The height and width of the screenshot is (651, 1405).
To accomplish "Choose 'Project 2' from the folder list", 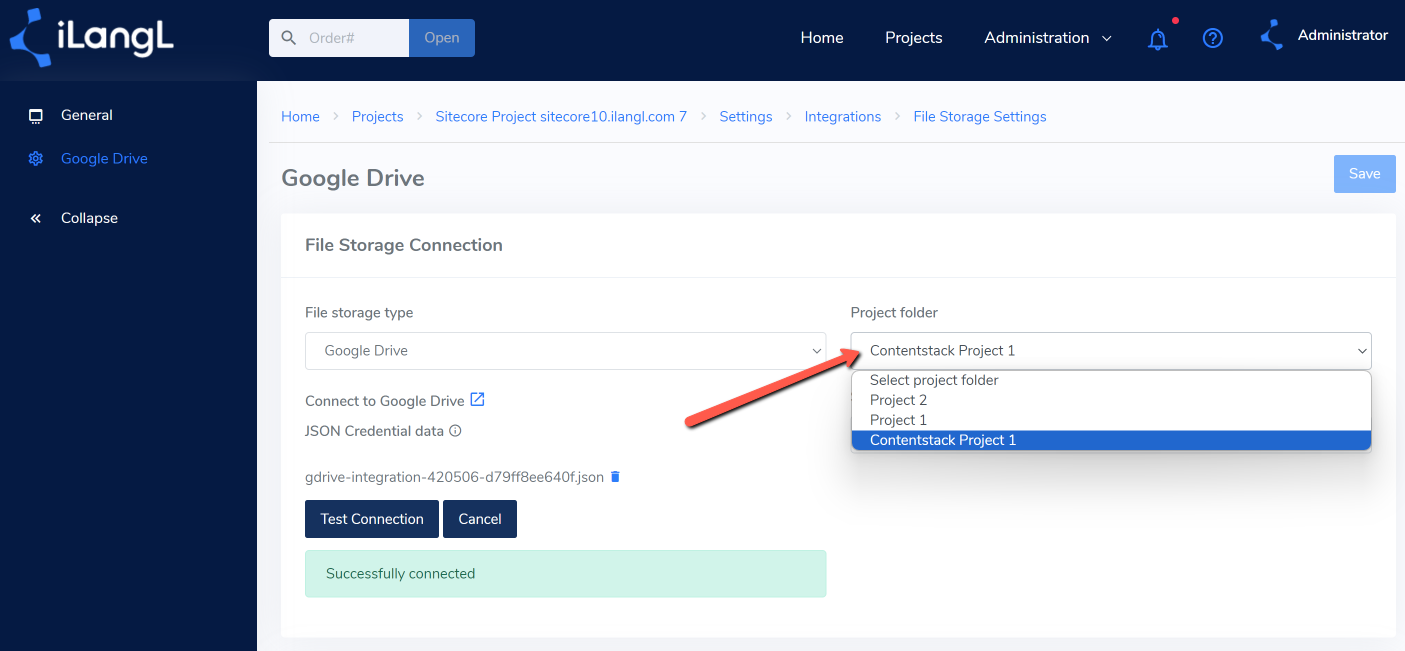I will click(1111, 400).
